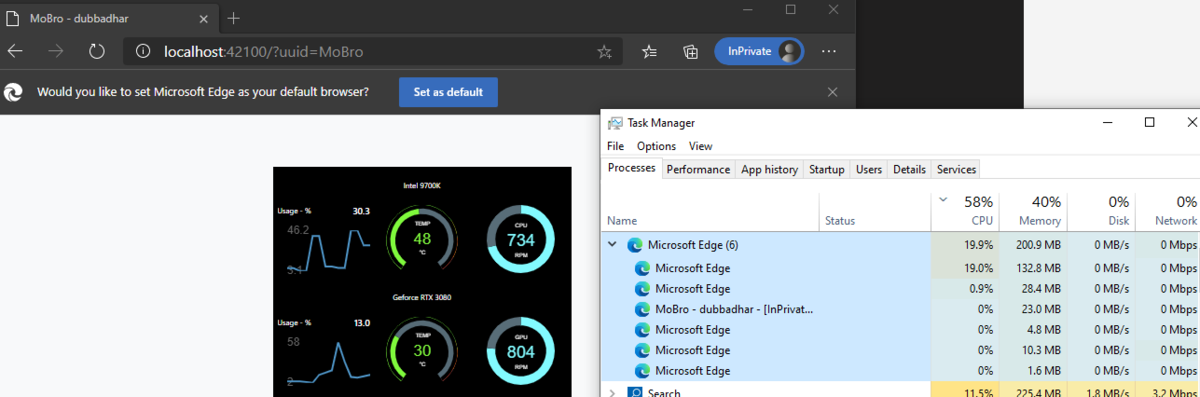Select Microsoft Edge child using 1.6 MB
This screenshot has height=397, width=1200.
[x=900, y=370]
